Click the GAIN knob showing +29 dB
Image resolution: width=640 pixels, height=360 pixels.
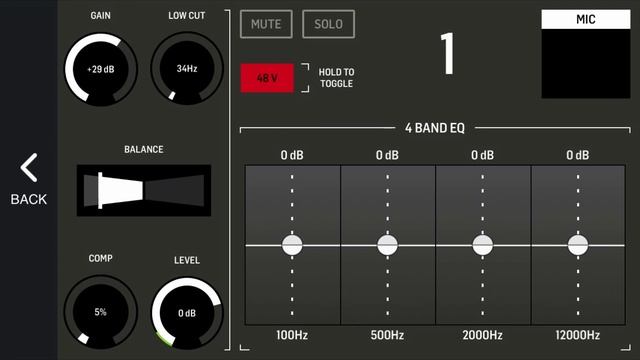coord(101,69)
